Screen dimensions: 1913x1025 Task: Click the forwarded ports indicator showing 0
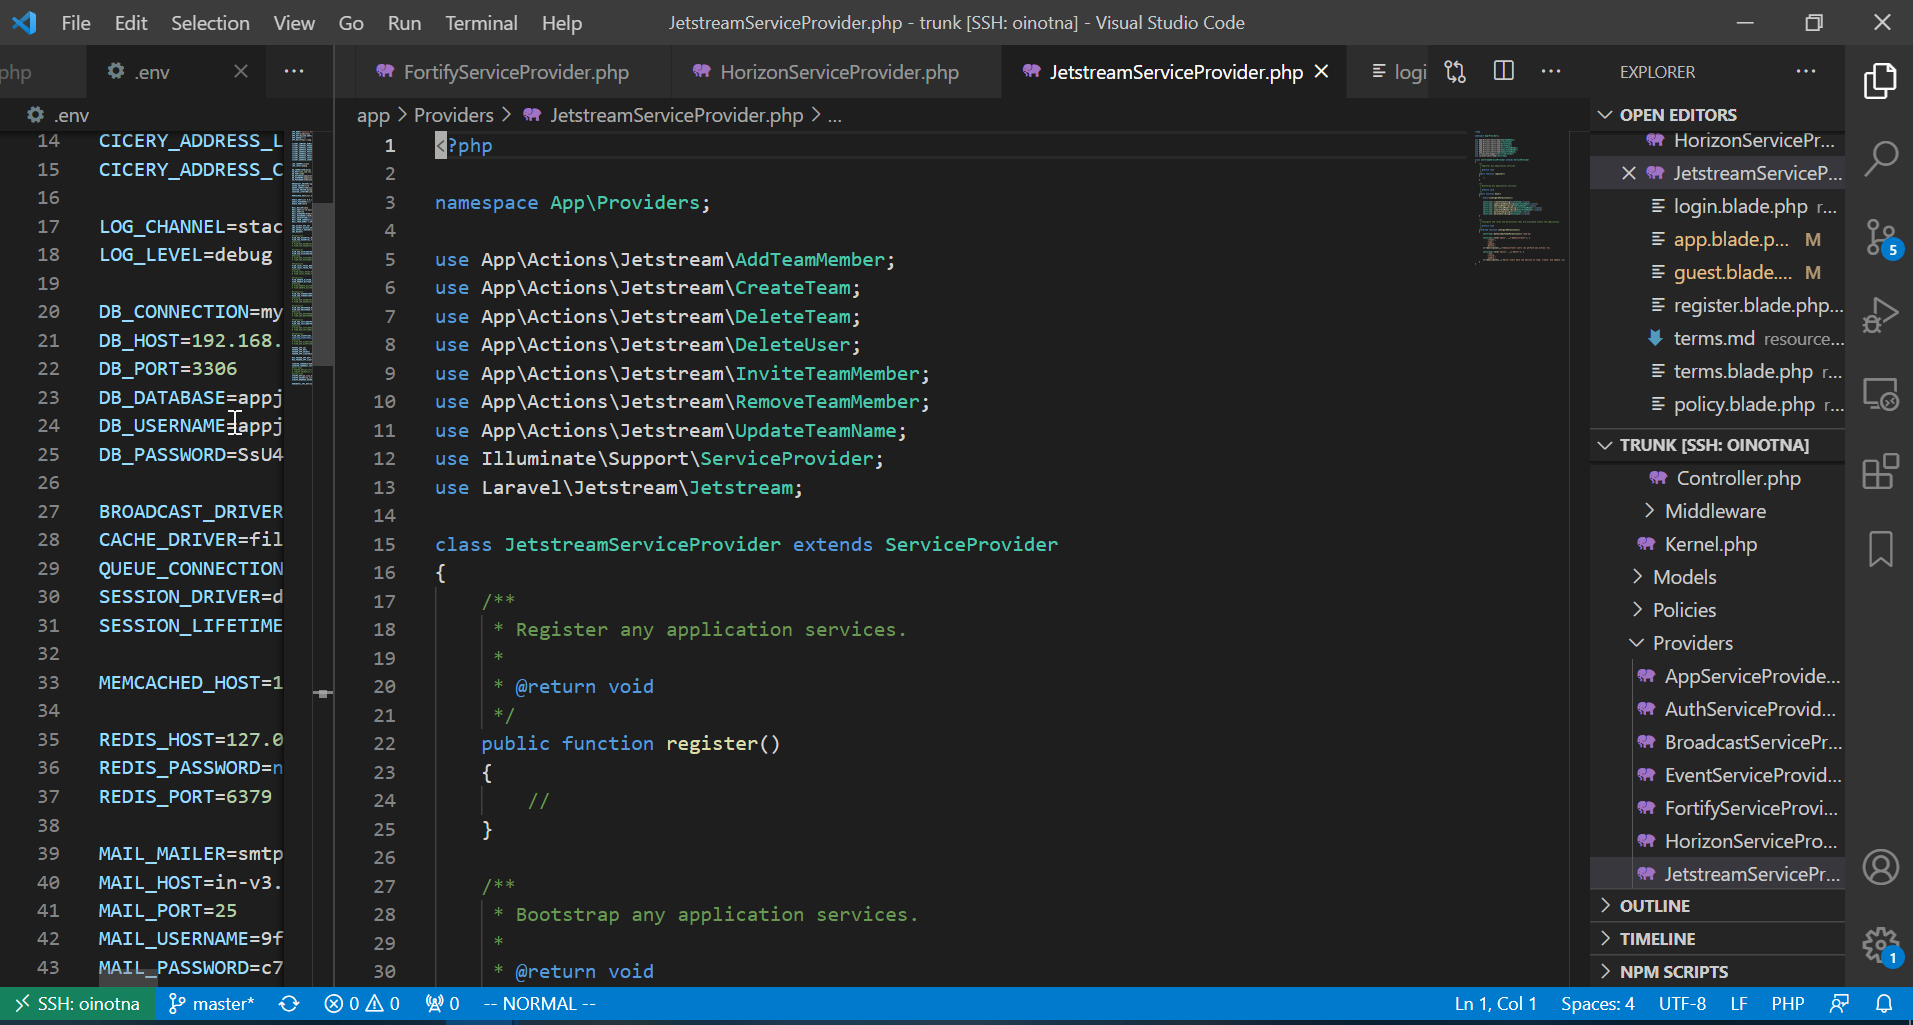(442, 1004)
